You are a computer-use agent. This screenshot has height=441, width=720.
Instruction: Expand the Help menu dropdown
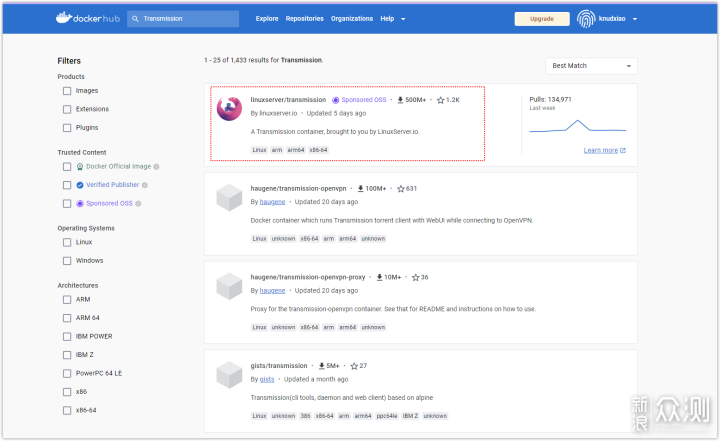point(392,19)
